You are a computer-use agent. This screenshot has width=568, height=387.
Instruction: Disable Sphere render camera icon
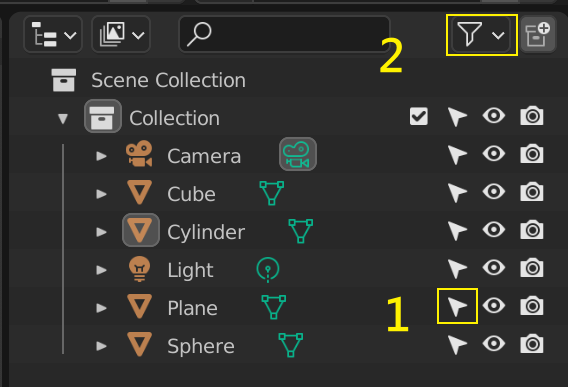[532, 344]
